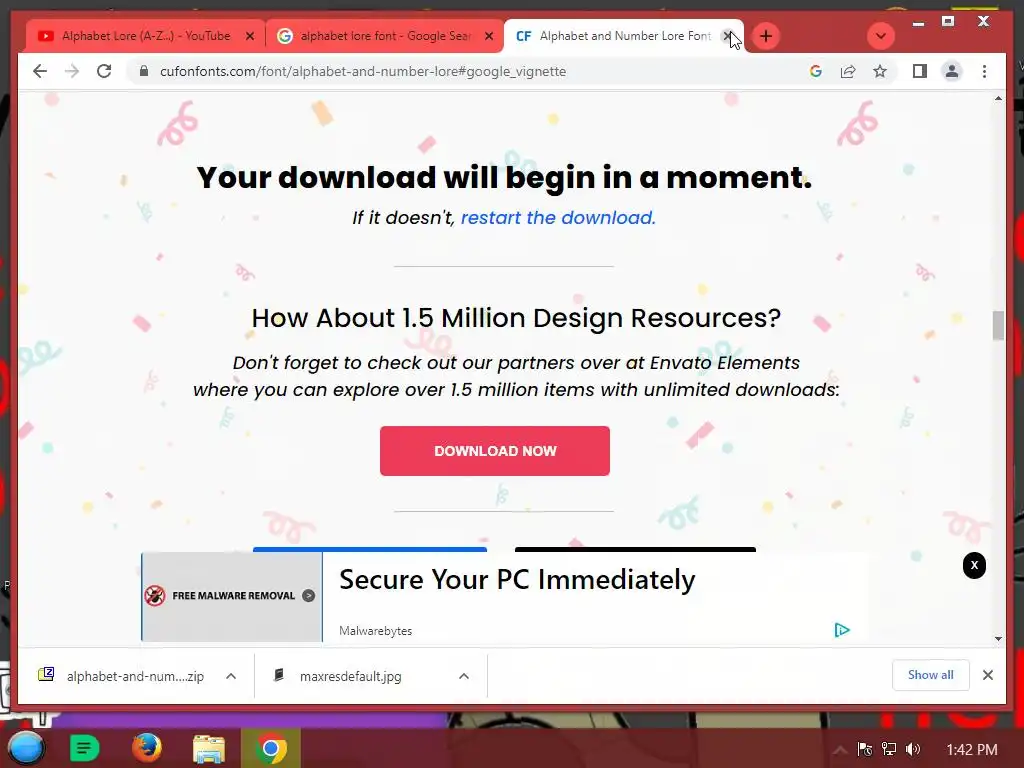This screenshot has width=1024, height=768.
Task: Dismiss the Malwarebytes ad with X
Action: coord(974,566)
